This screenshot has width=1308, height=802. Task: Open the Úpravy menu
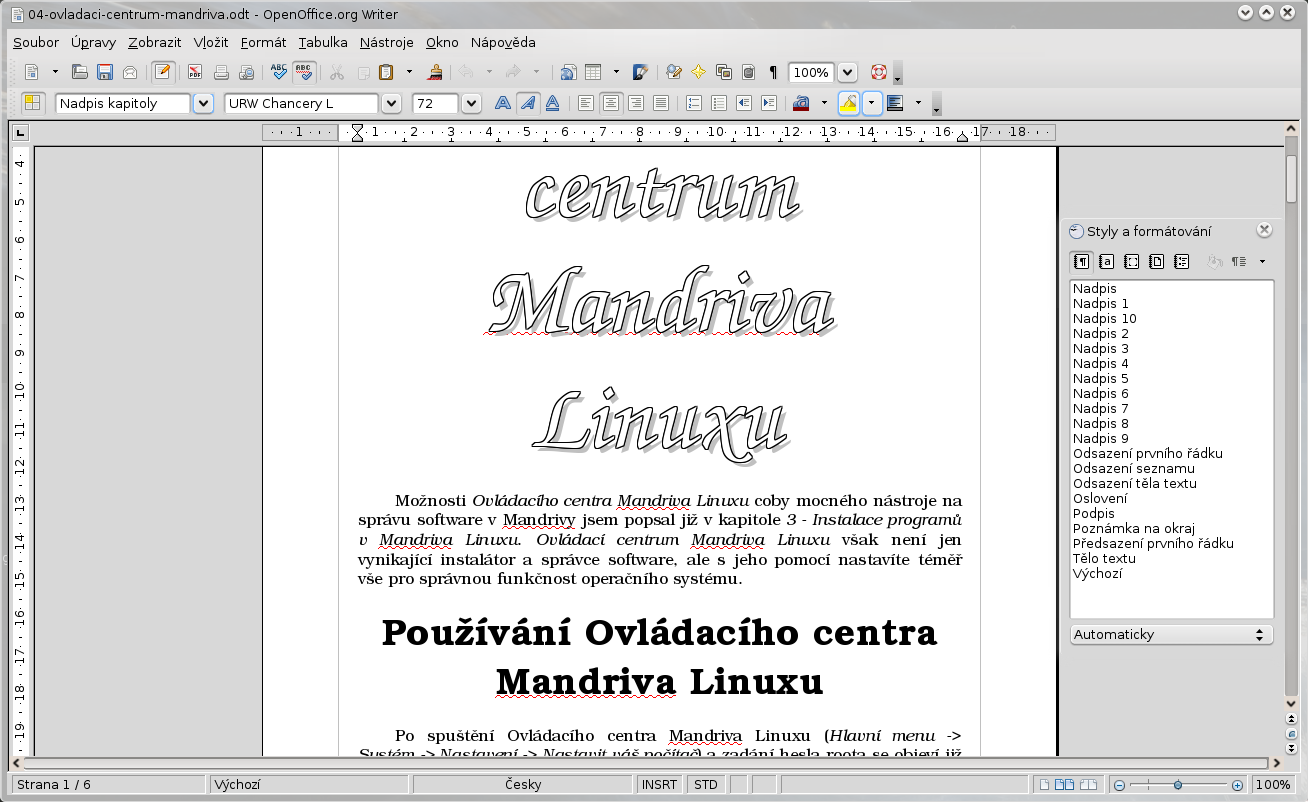click(94, 42)
